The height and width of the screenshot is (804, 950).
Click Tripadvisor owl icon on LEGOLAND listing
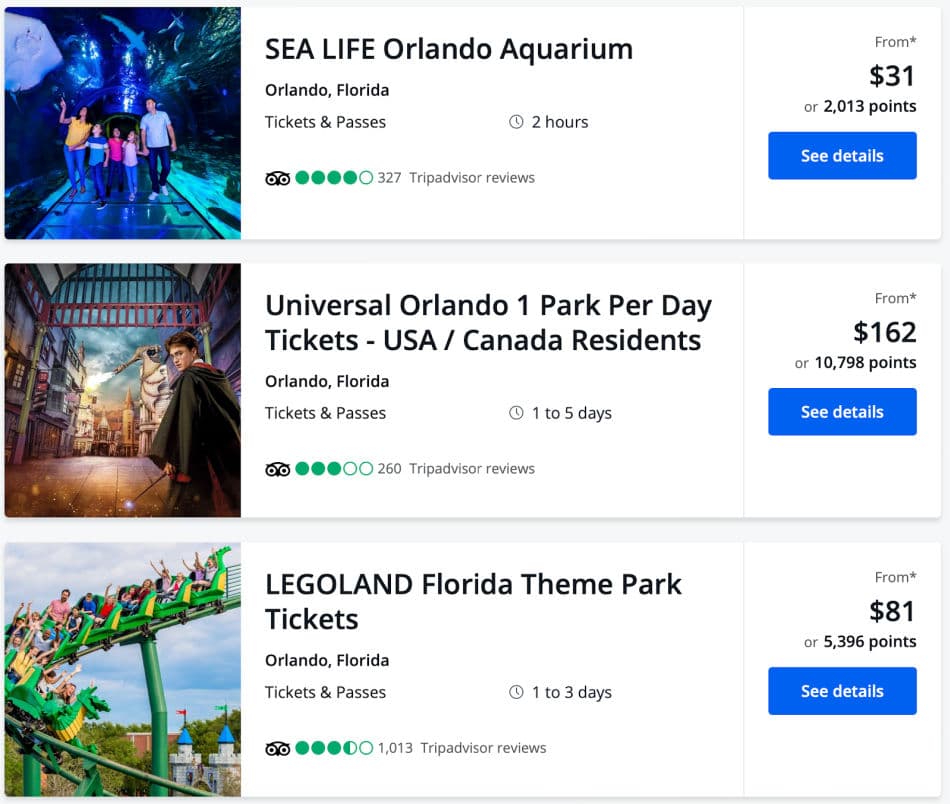tap(277, 748)
